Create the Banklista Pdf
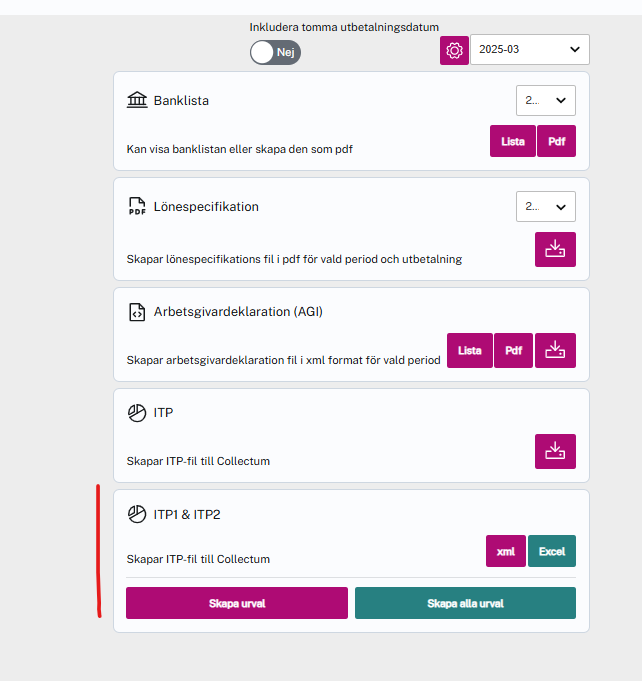This screenshot has width=642, height=681. [556, 141]
